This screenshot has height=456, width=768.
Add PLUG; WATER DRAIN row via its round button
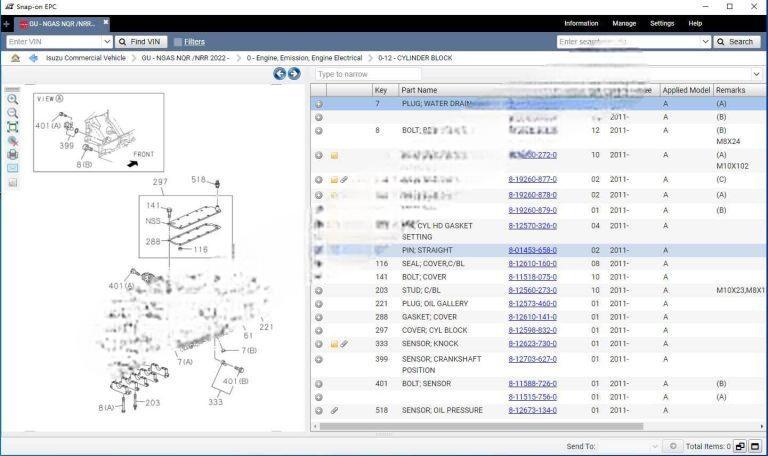click(x=319, y=104)
